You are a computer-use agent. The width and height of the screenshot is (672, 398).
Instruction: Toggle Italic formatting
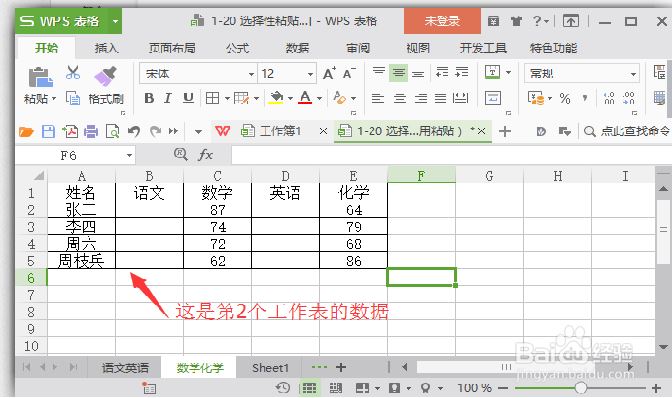tap(168, 99)
